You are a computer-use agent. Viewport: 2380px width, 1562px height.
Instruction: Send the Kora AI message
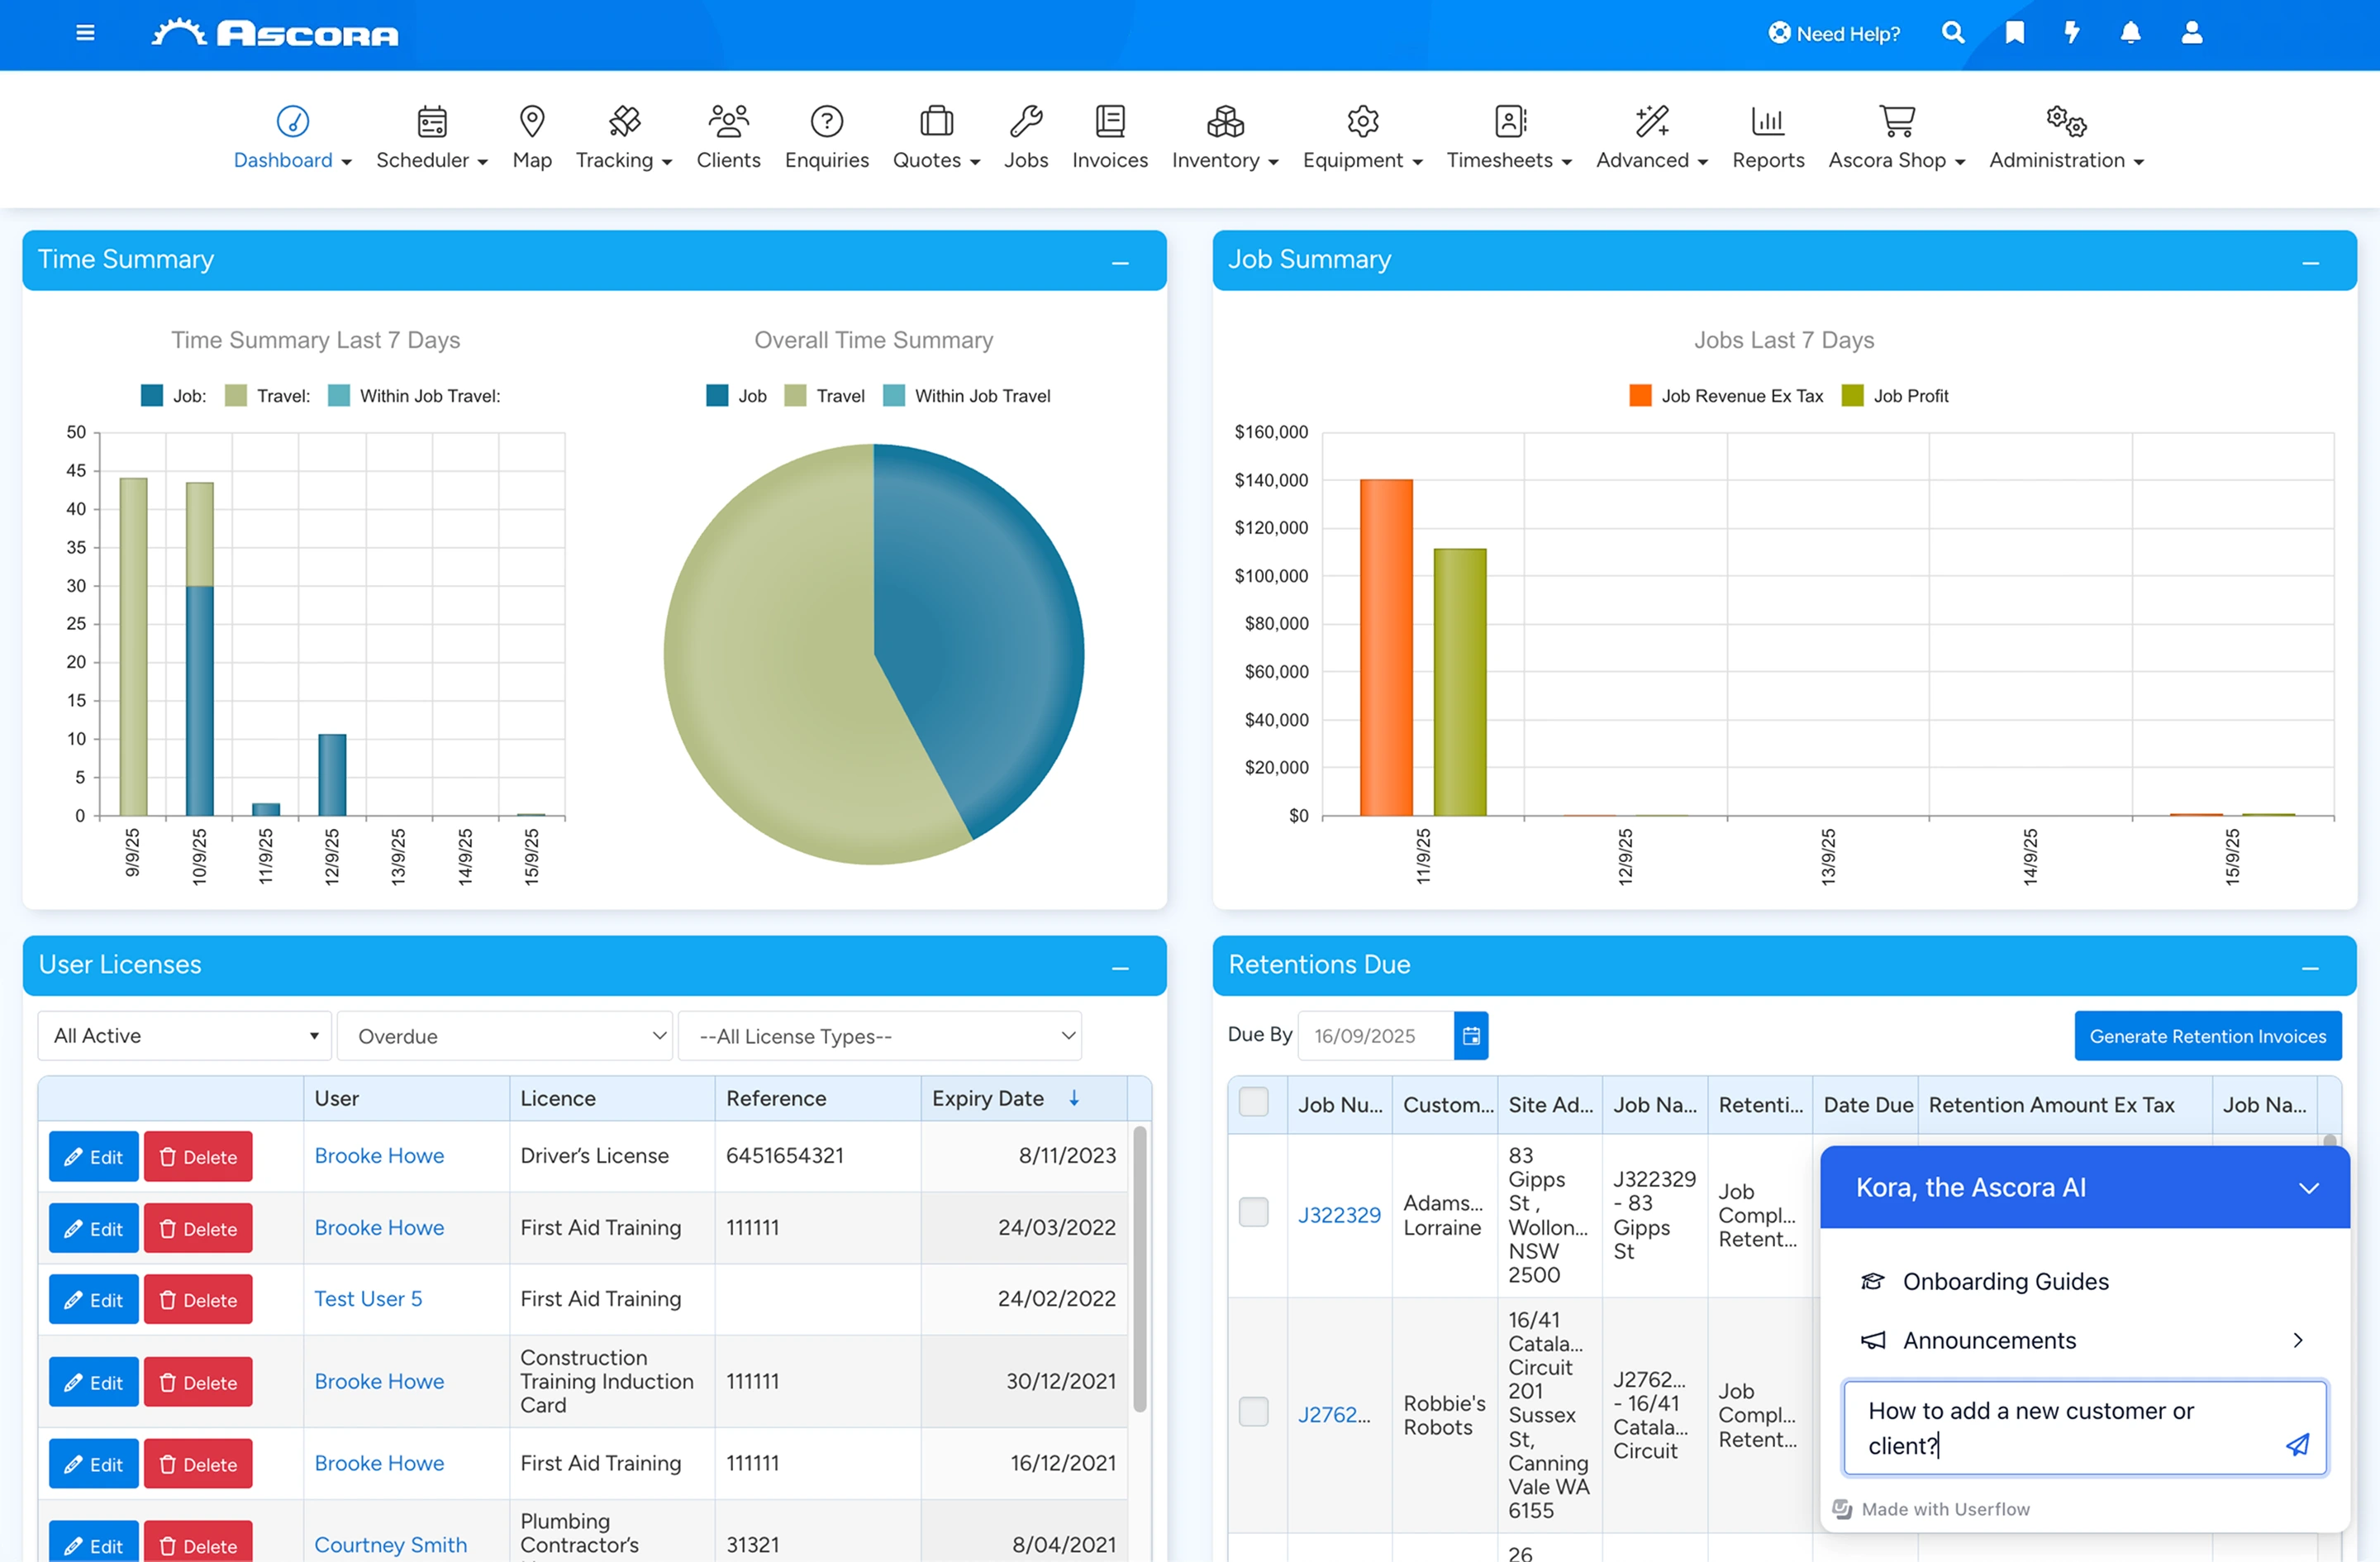[x=2297, y=1444]
